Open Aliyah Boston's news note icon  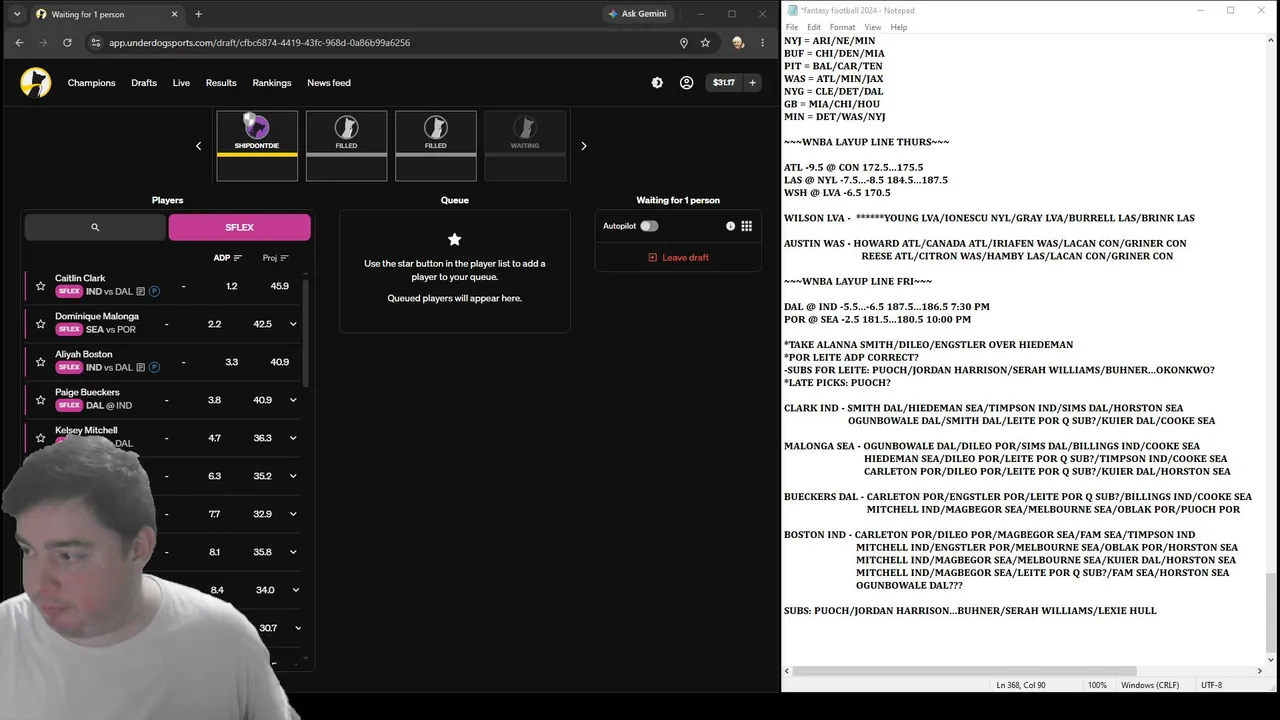[141, 368]
